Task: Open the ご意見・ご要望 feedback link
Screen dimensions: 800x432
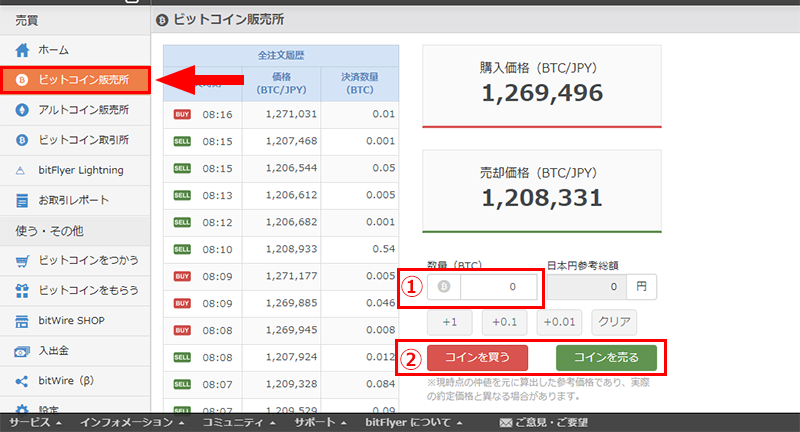Action: click(544, 423)
